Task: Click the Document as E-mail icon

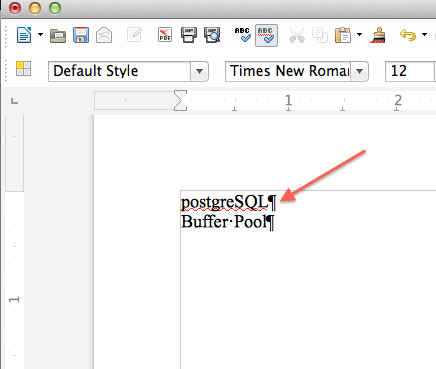Action: [x=104, y=35]
